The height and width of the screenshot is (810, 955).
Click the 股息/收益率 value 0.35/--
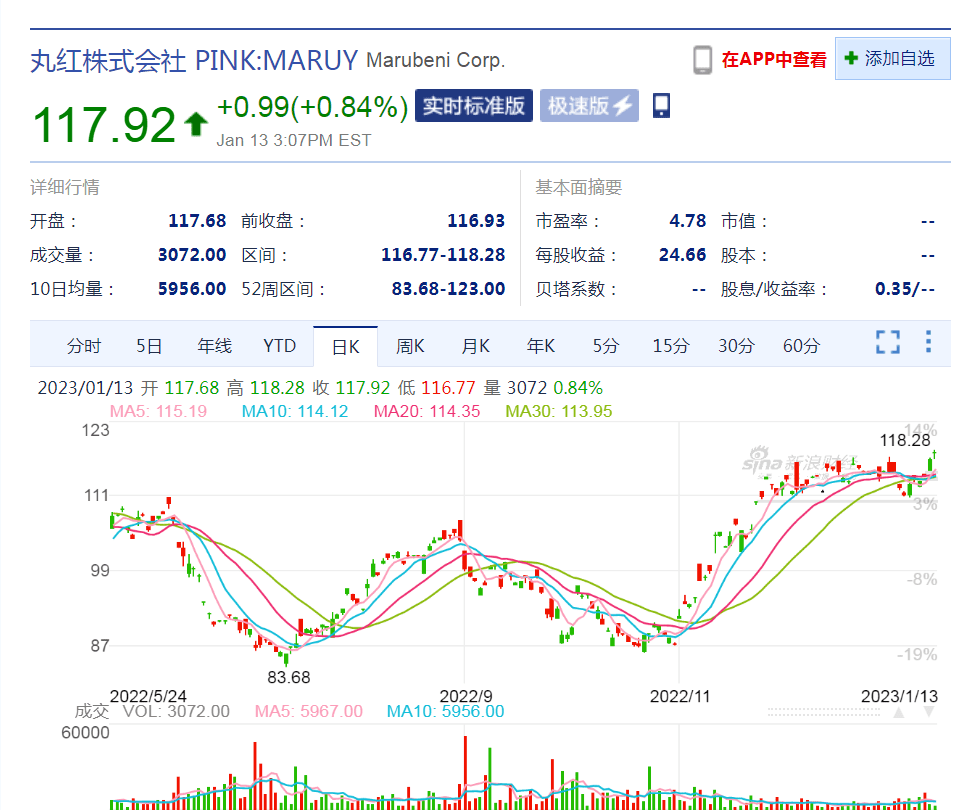tap(904, 289)
